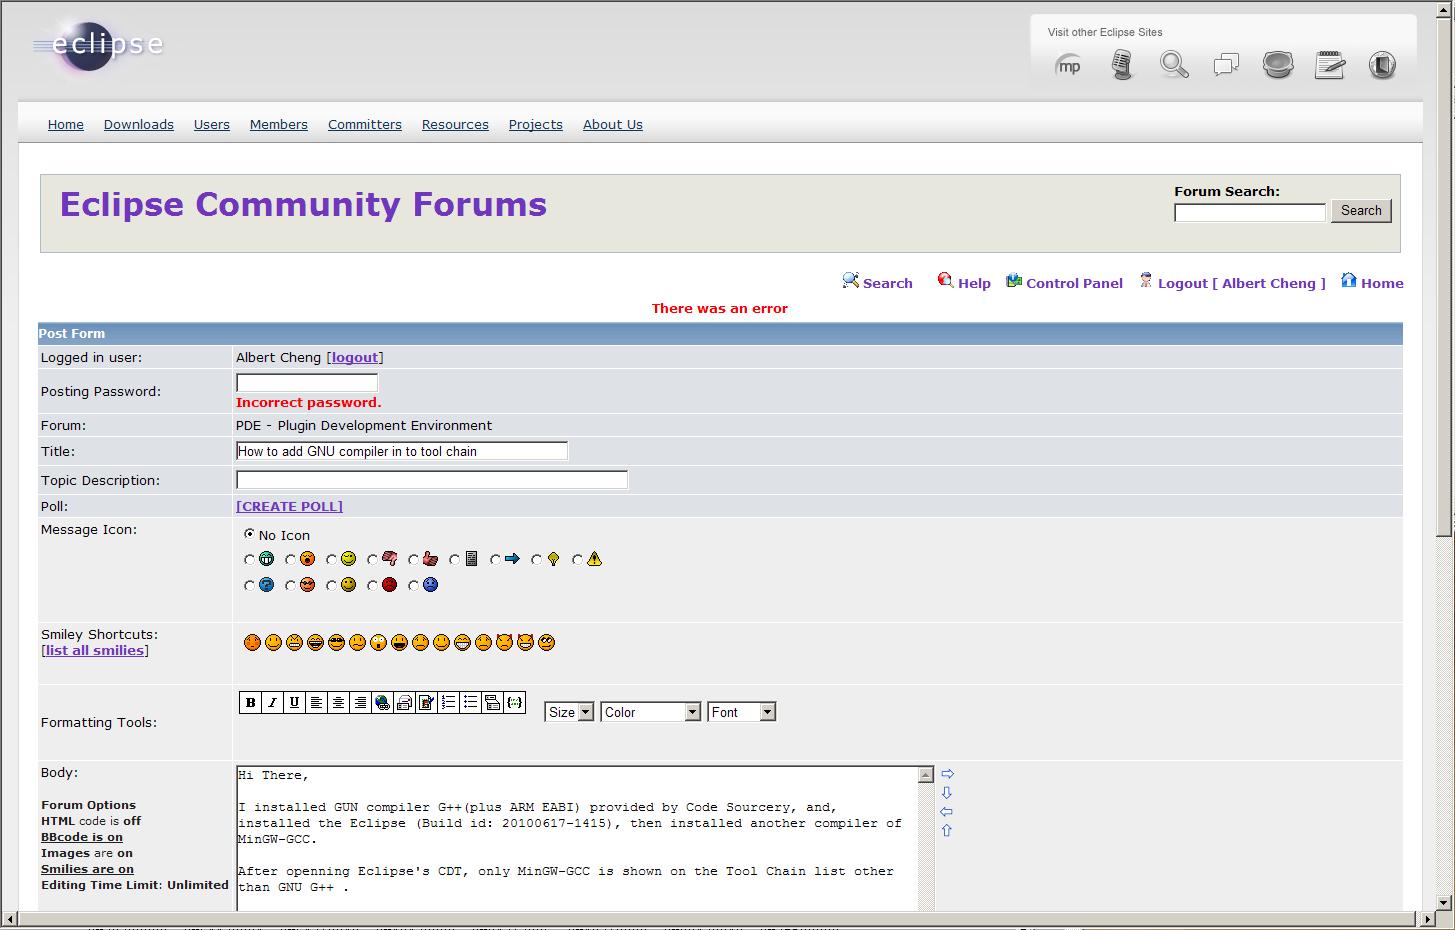The image size is (1455, 930).
Task: Open the Eclipse Marketplace (mp) site icon
Action: click(x=1069, y=66)
